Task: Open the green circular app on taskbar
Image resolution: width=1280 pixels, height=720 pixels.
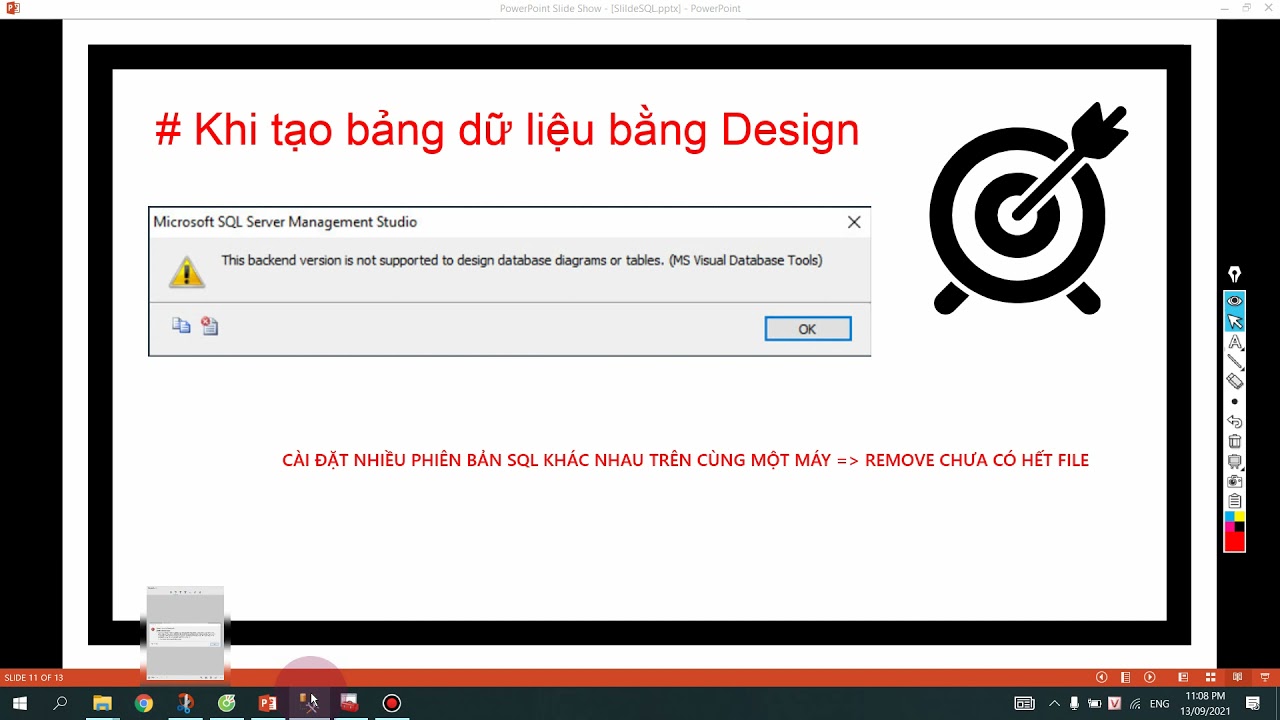Action: [227, 703]
